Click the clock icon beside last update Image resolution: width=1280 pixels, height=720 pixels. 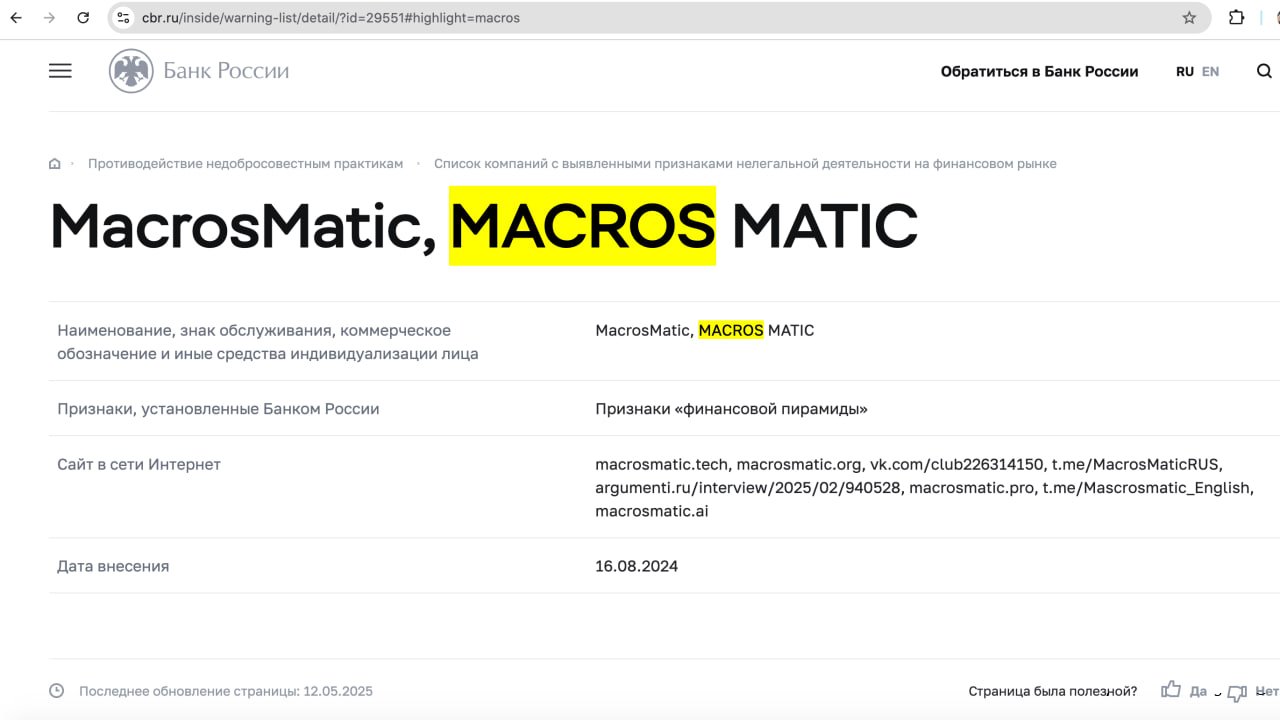(x=57, y=691)
